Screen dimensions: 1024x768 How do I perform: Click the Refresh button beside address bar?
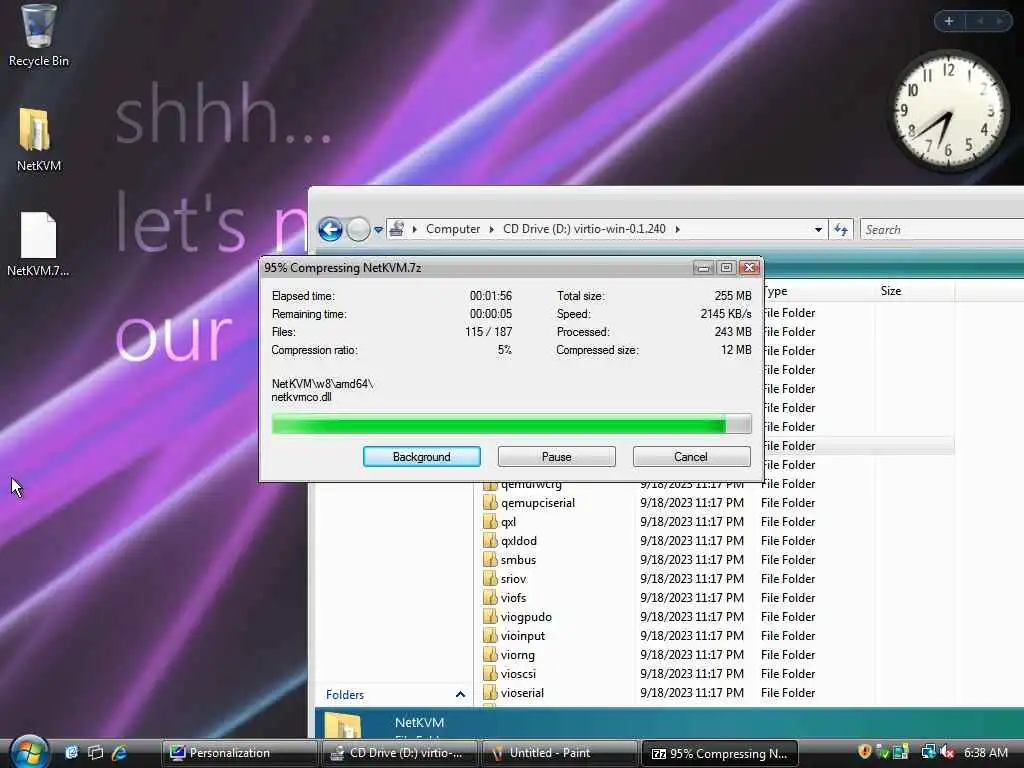(840, 230)
